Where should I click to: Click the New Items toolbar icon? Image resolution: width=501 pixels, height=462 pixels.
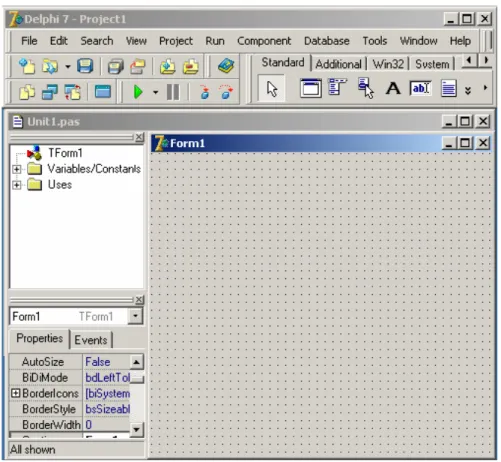tap(27, 66)
